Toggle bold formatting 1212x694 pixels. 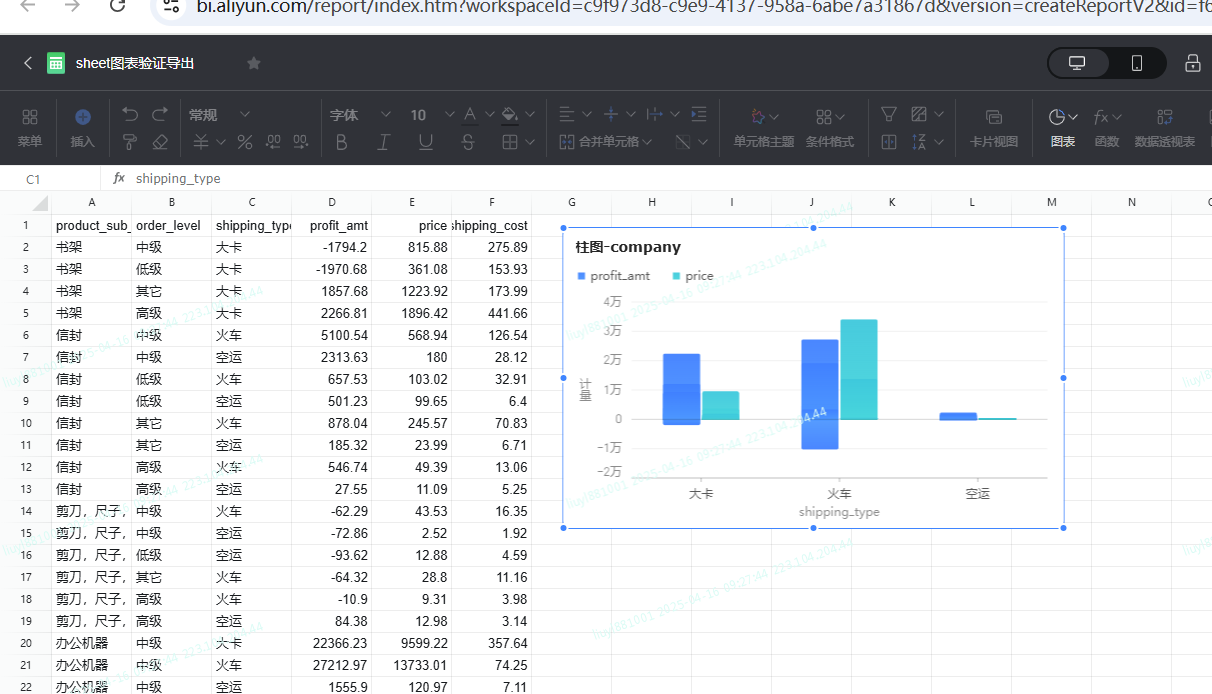point(342,142)
